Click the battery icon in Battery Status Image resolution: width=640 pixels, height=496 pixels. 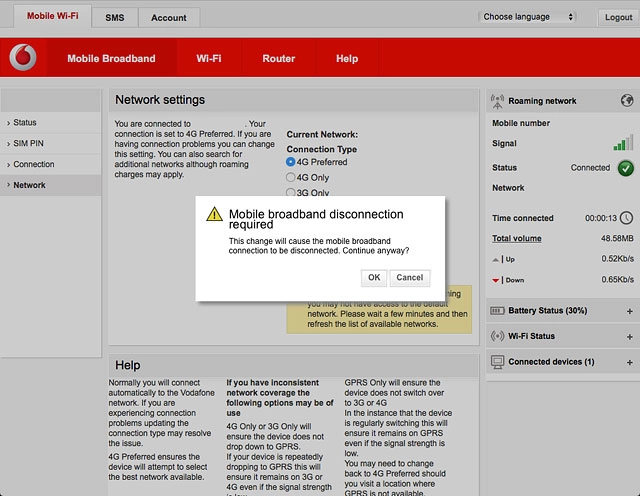497,311
